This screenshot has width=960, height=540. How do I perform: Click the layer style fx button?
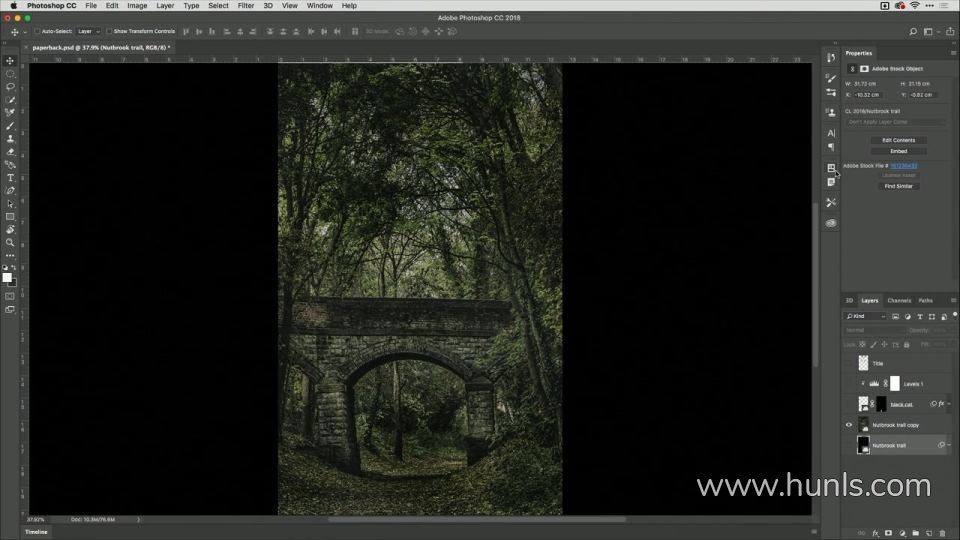tap(875, 533)
